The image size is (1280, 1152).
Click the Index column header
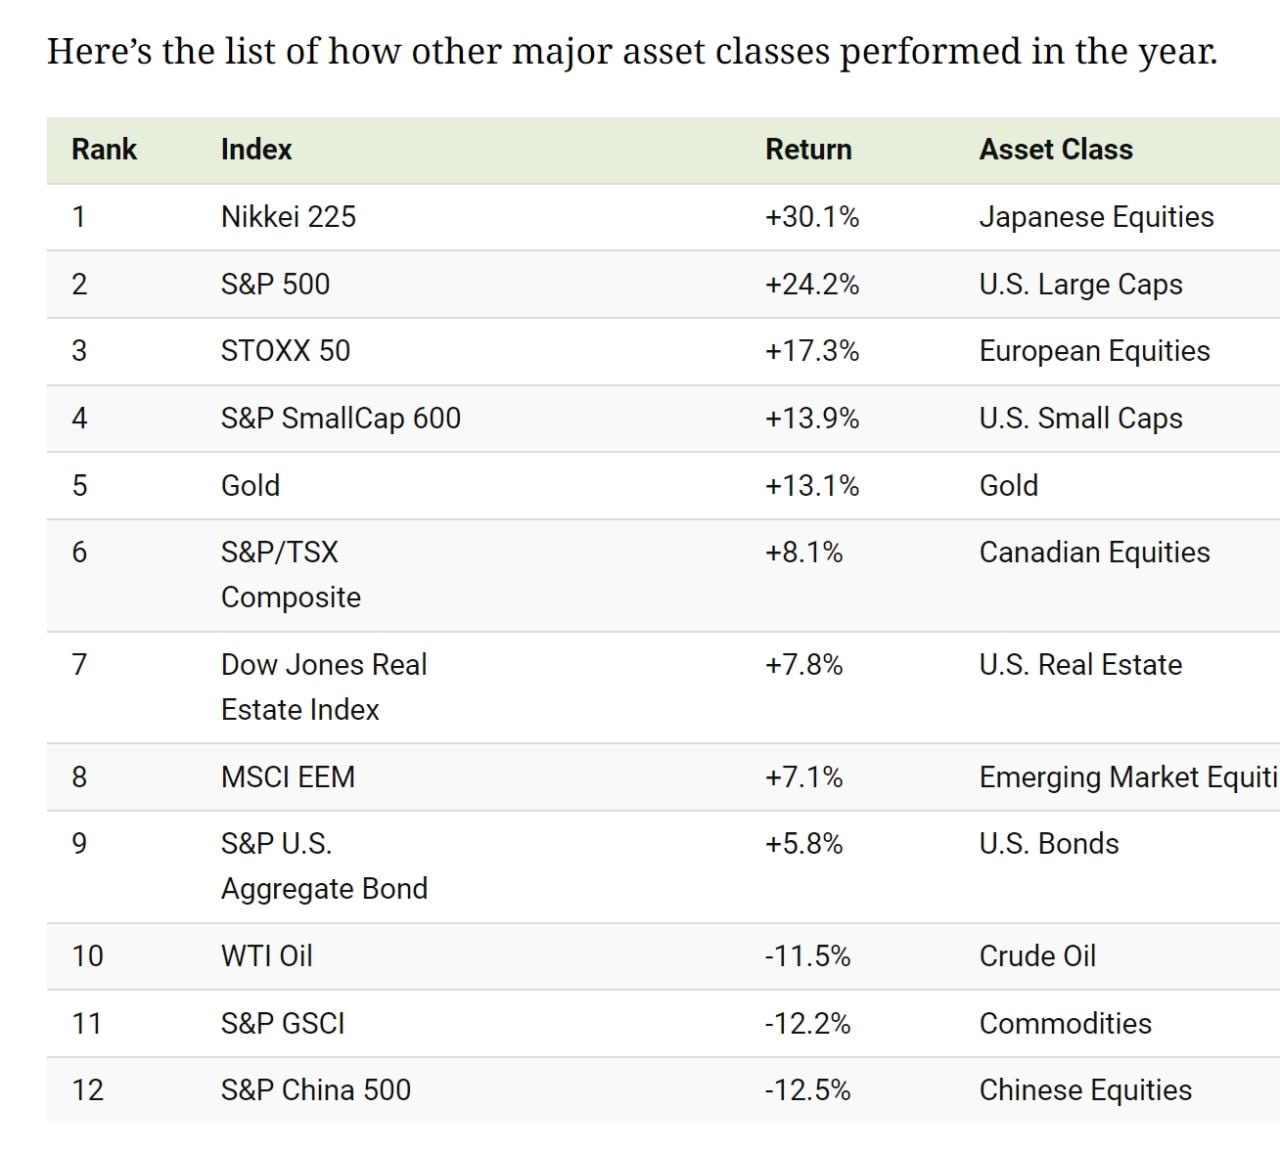(256, 150)
